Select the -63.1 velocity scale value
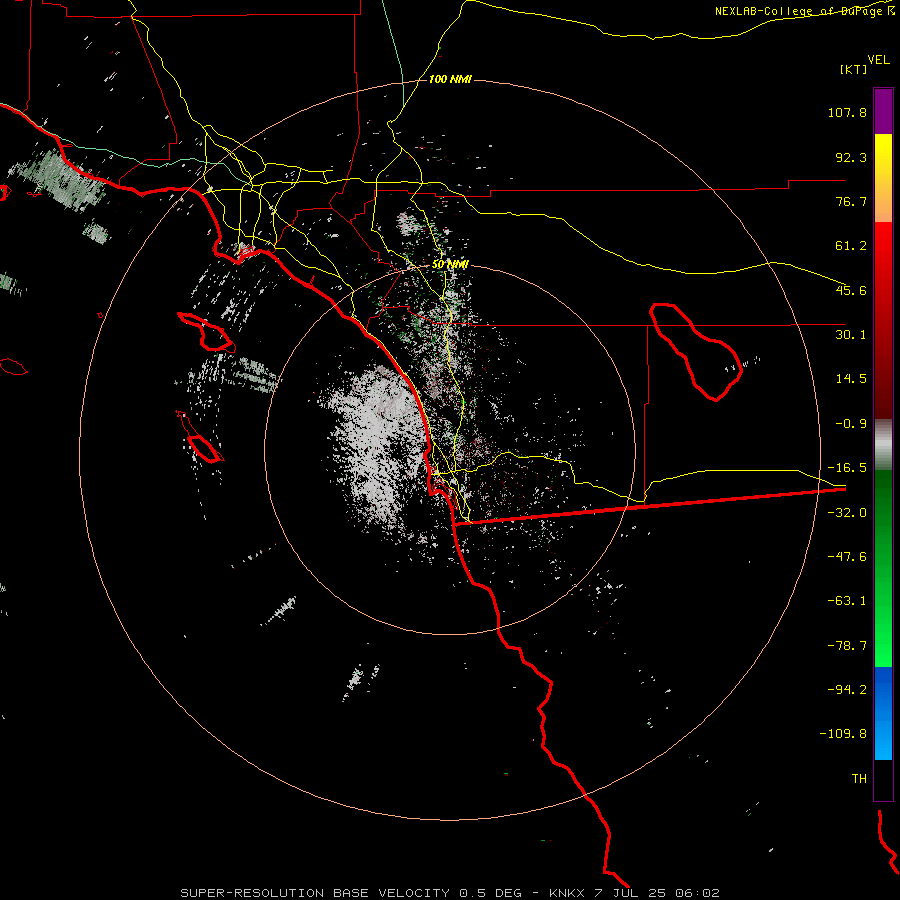 (x=847, y=601)
